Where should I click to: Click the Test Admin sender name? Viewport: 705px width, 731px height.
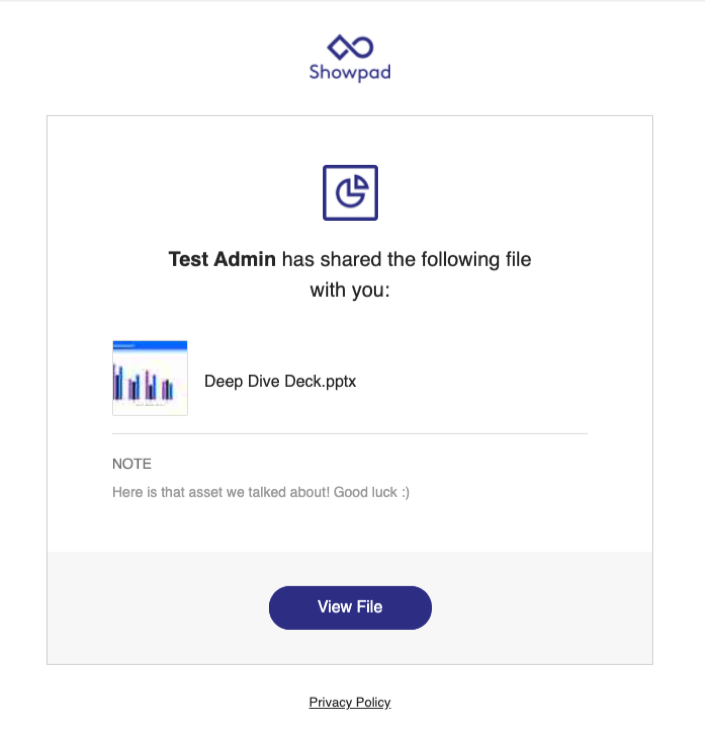tap(222, 260)
